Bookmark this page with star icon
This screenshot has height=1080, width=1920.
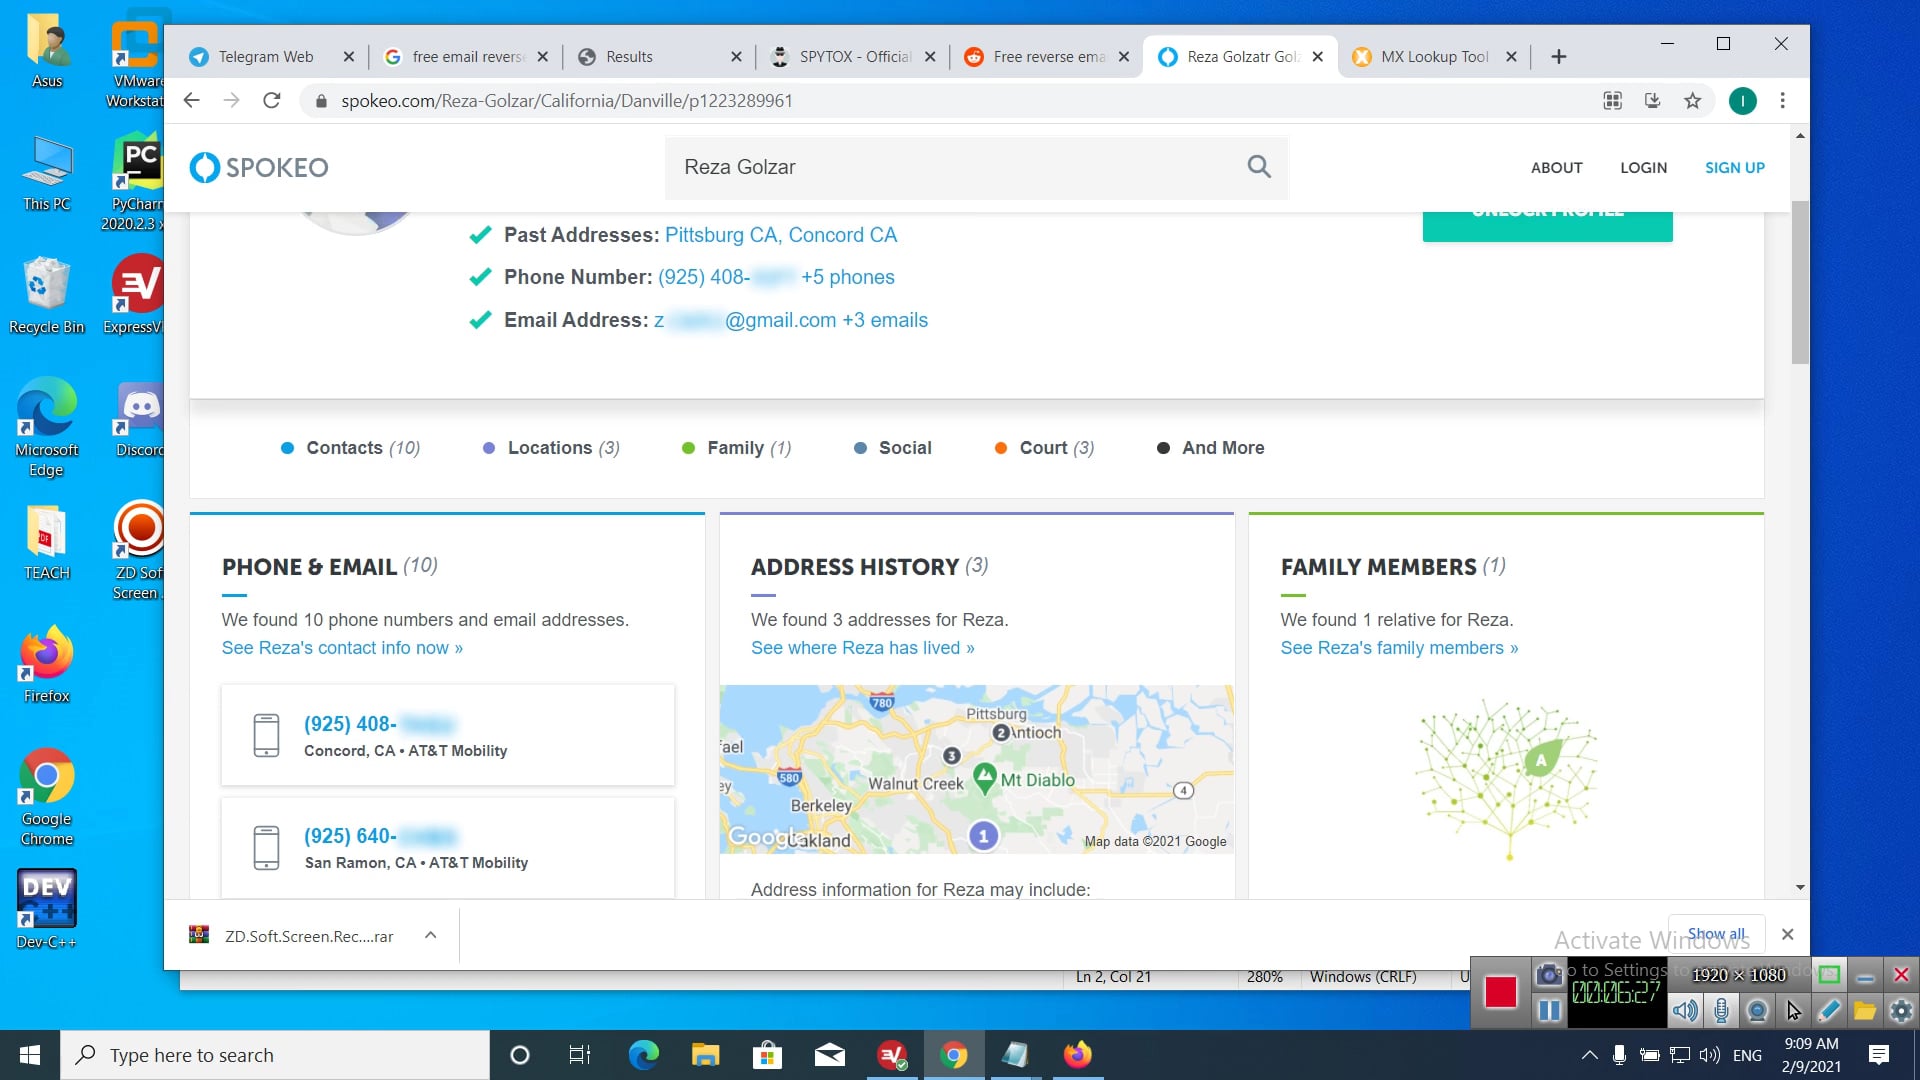click(1692, 101)
